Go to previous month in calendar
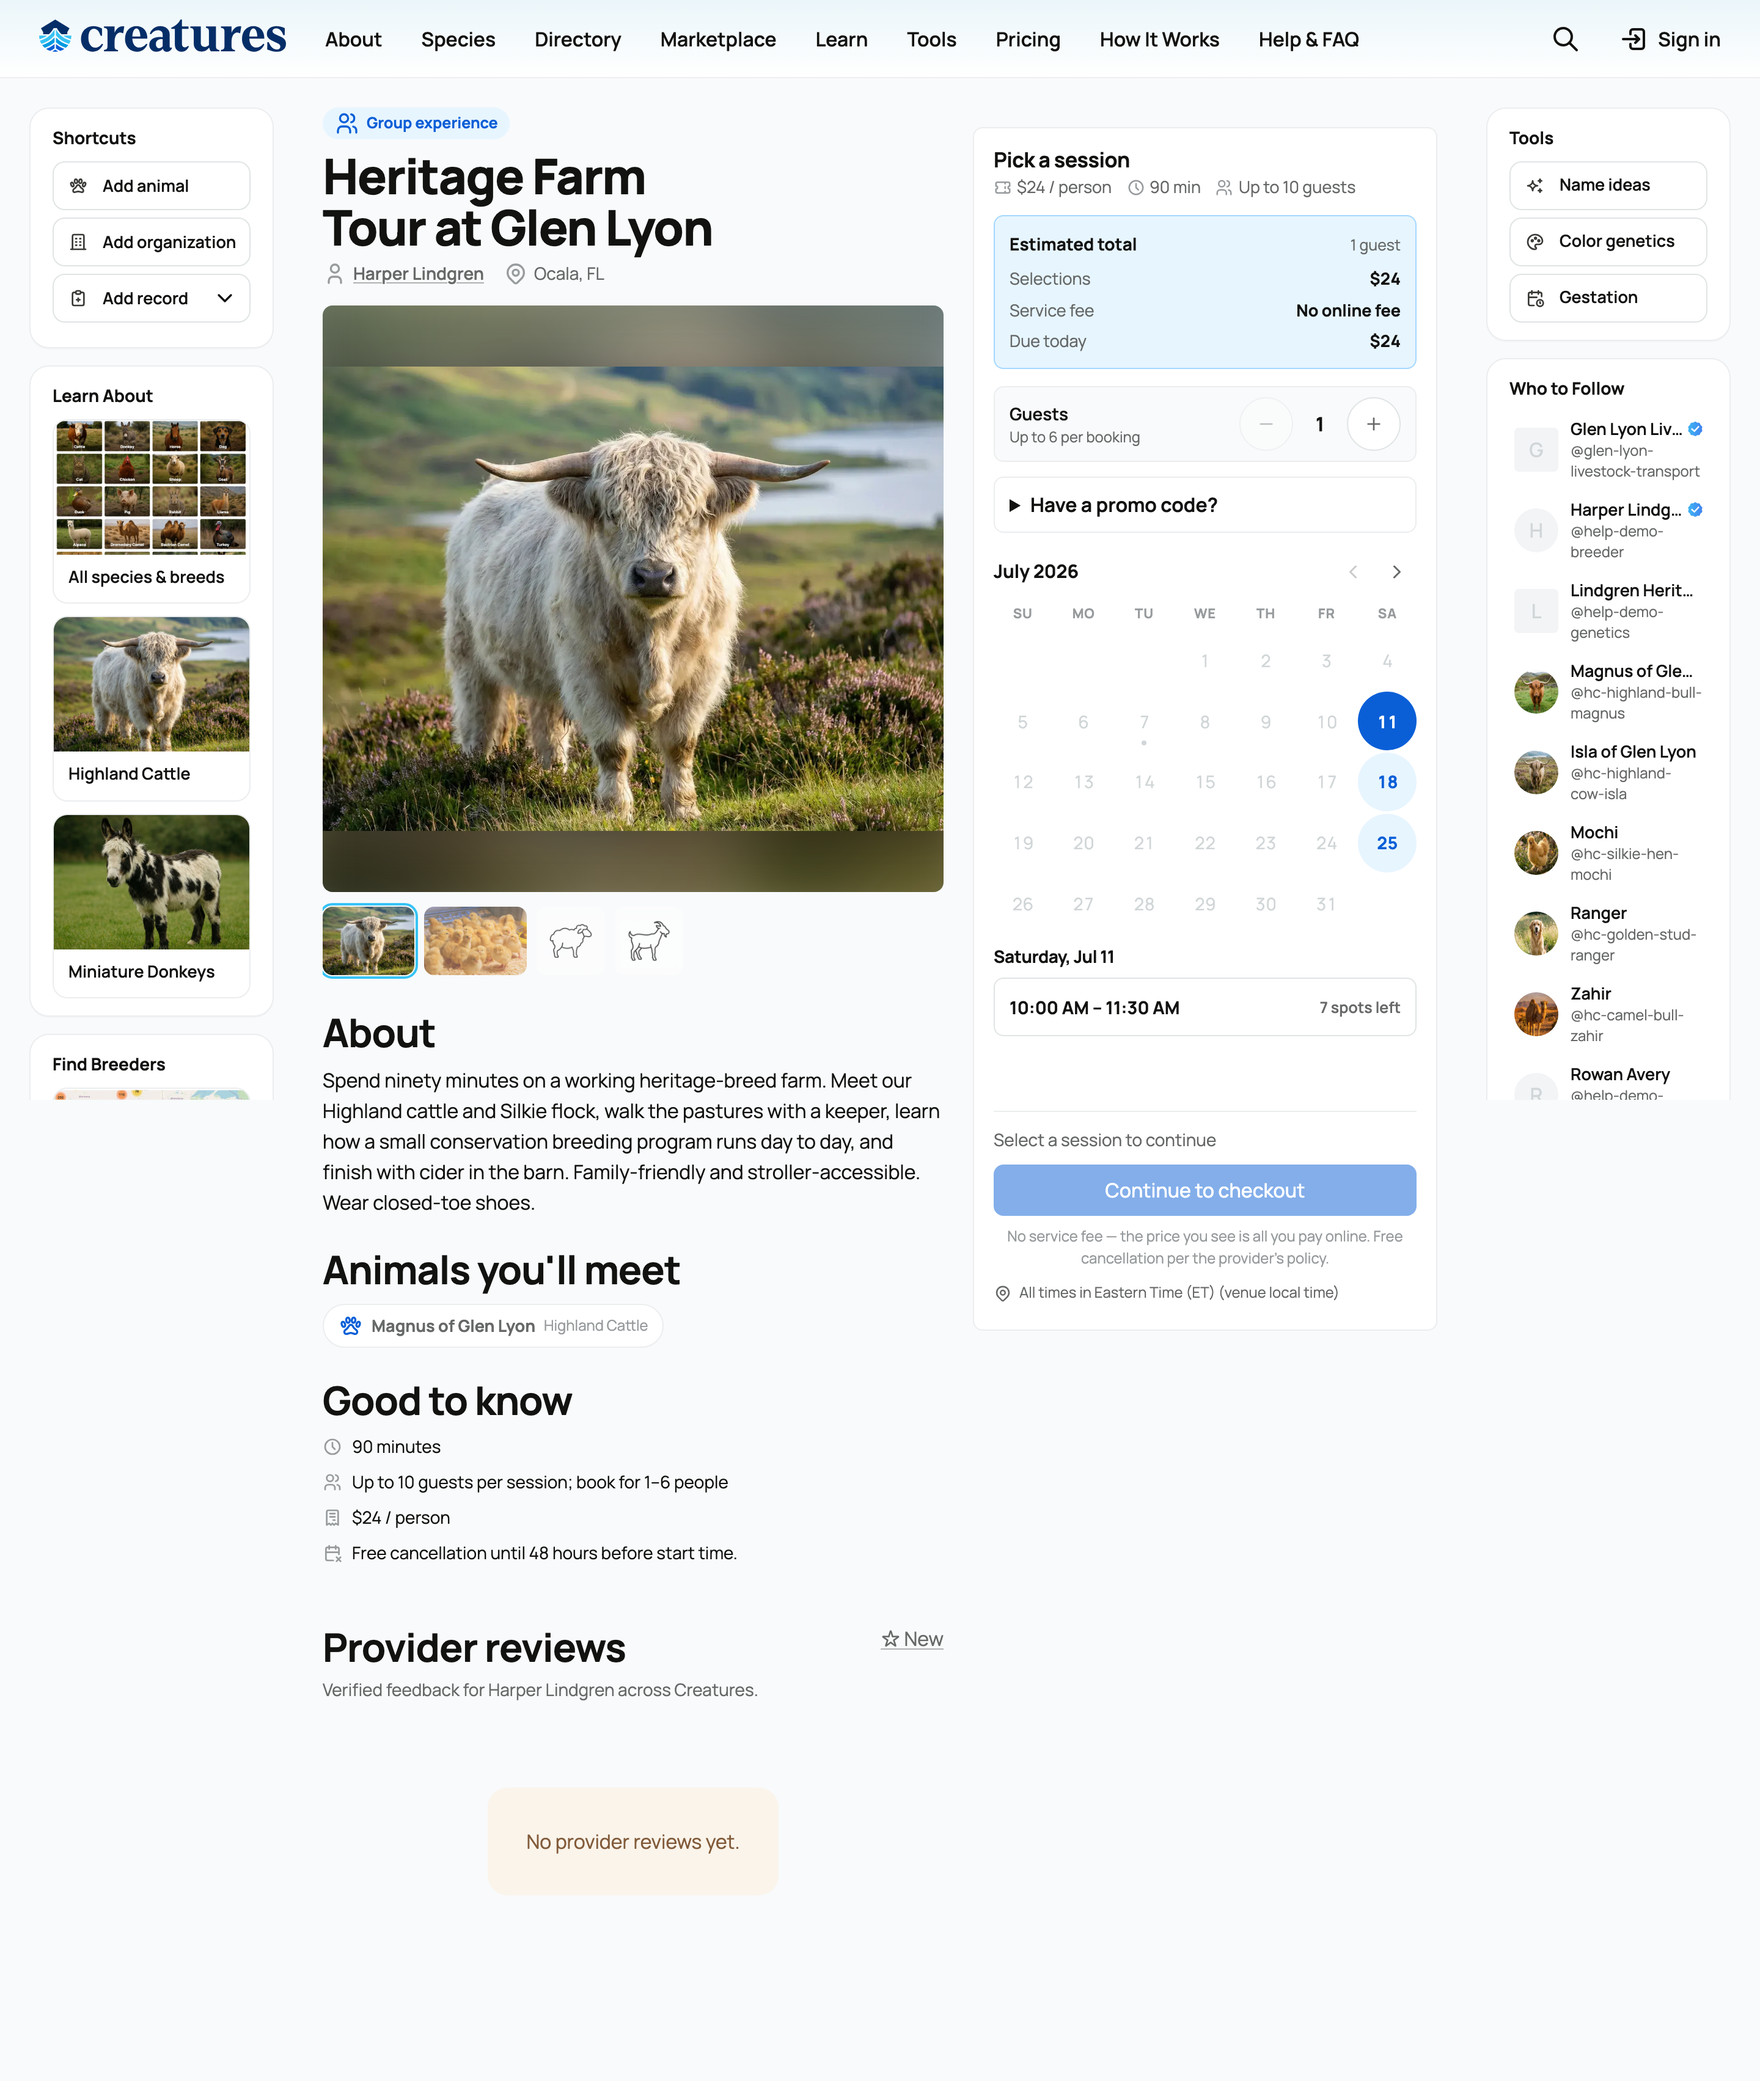The image size is (1760, 2081). (x=1353, y=572)
